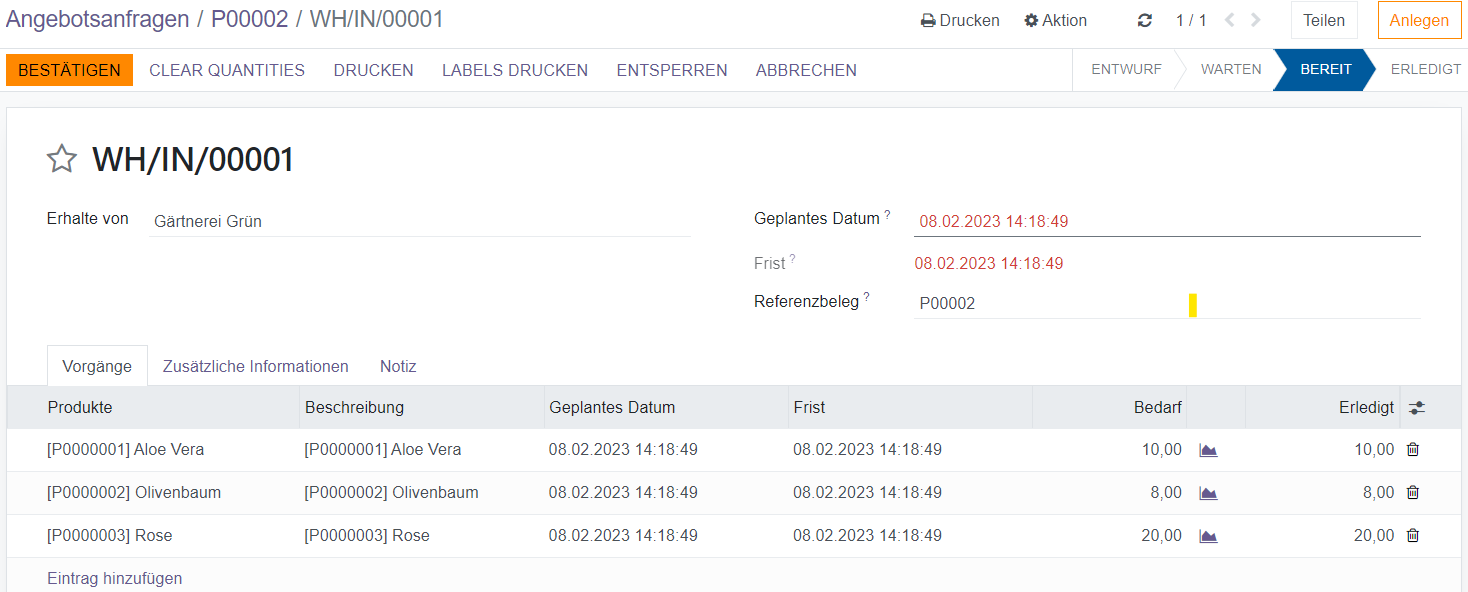
Task: Delete the Rose line with trash icon
Action: click(1412, 536)
